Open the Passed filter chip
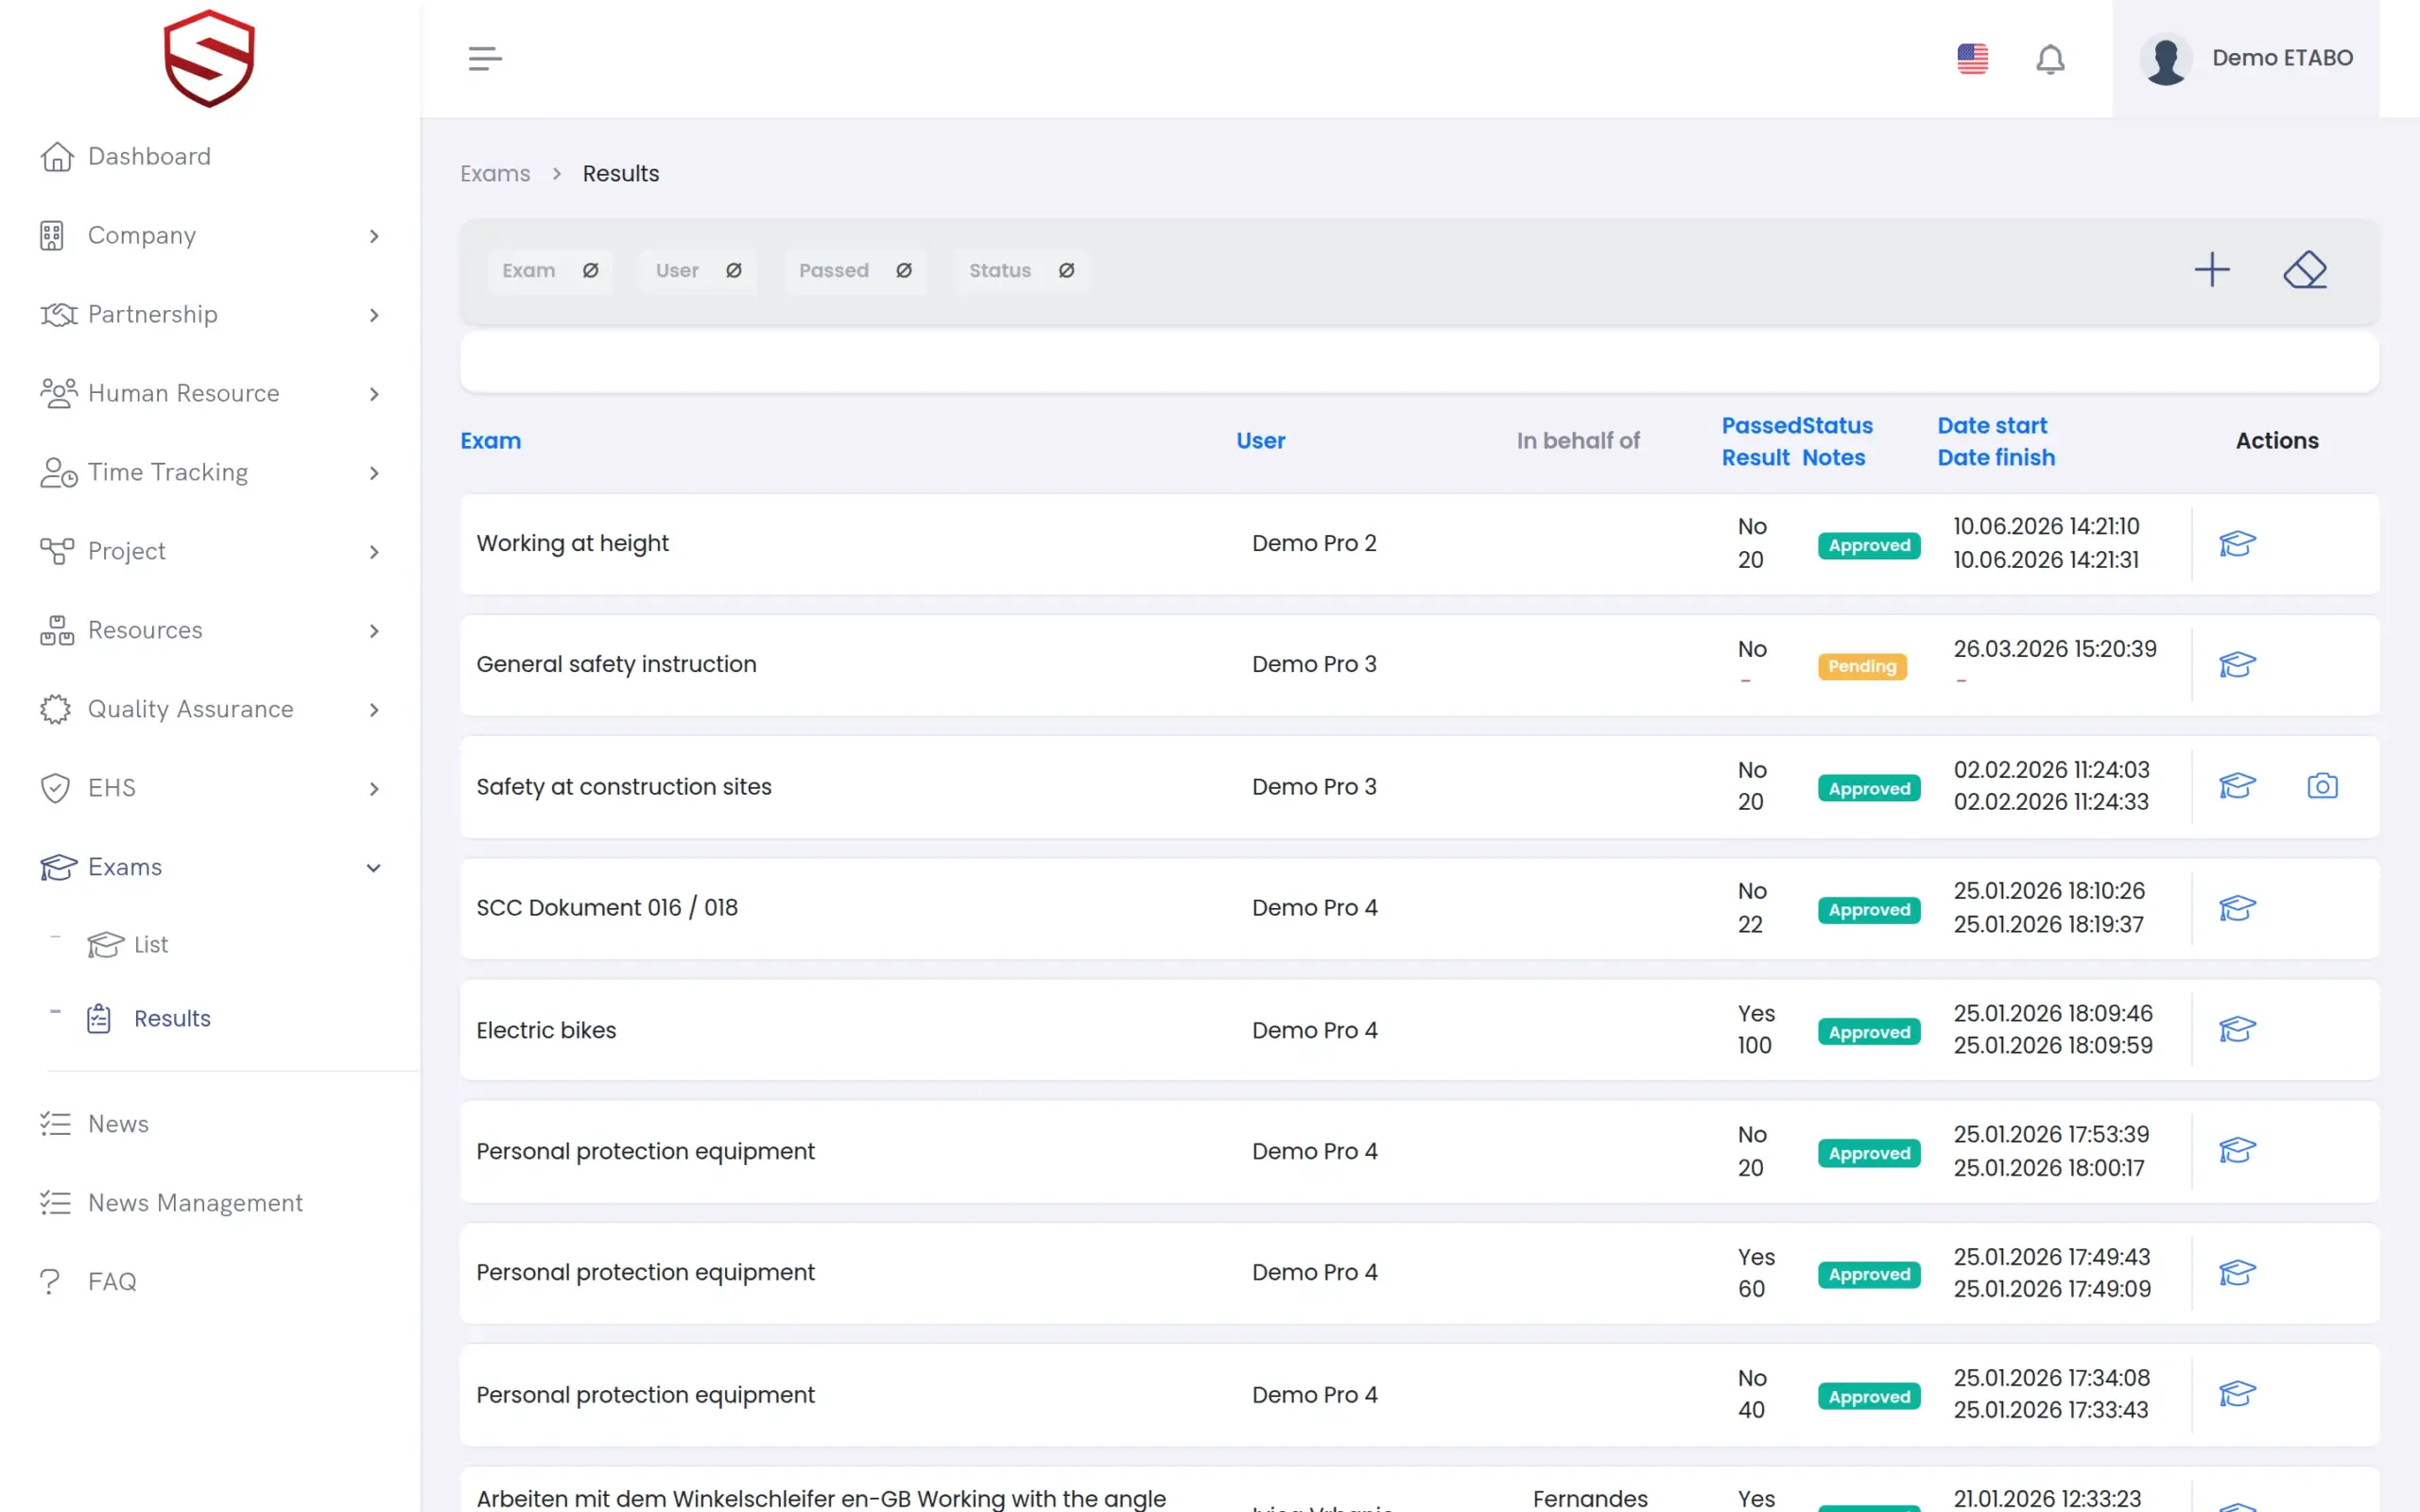The width and height of the screenshot is (2420, 1512). [855, 271]
